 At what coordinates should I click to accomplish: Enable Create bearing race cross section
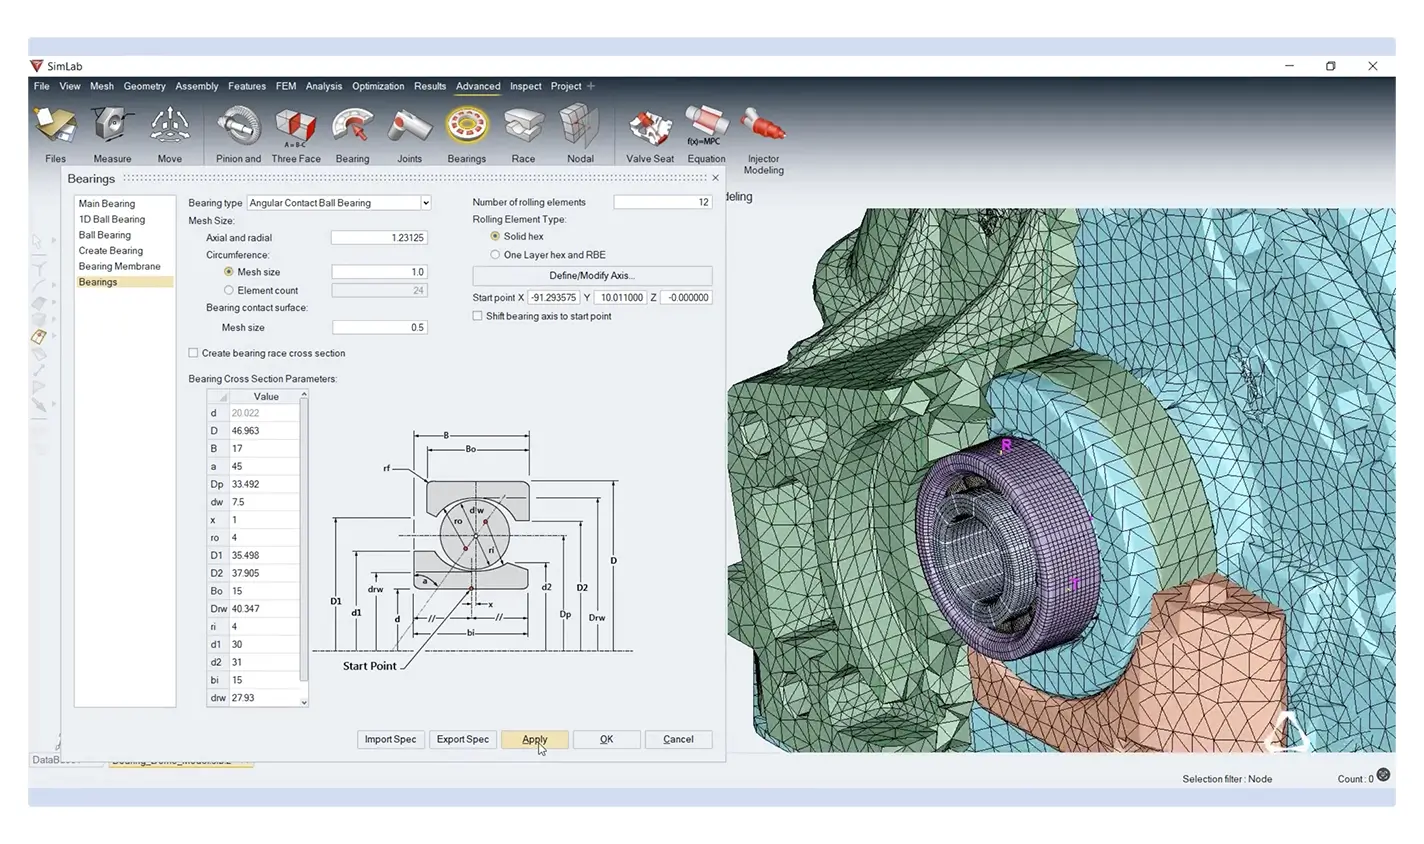point(193,353)
